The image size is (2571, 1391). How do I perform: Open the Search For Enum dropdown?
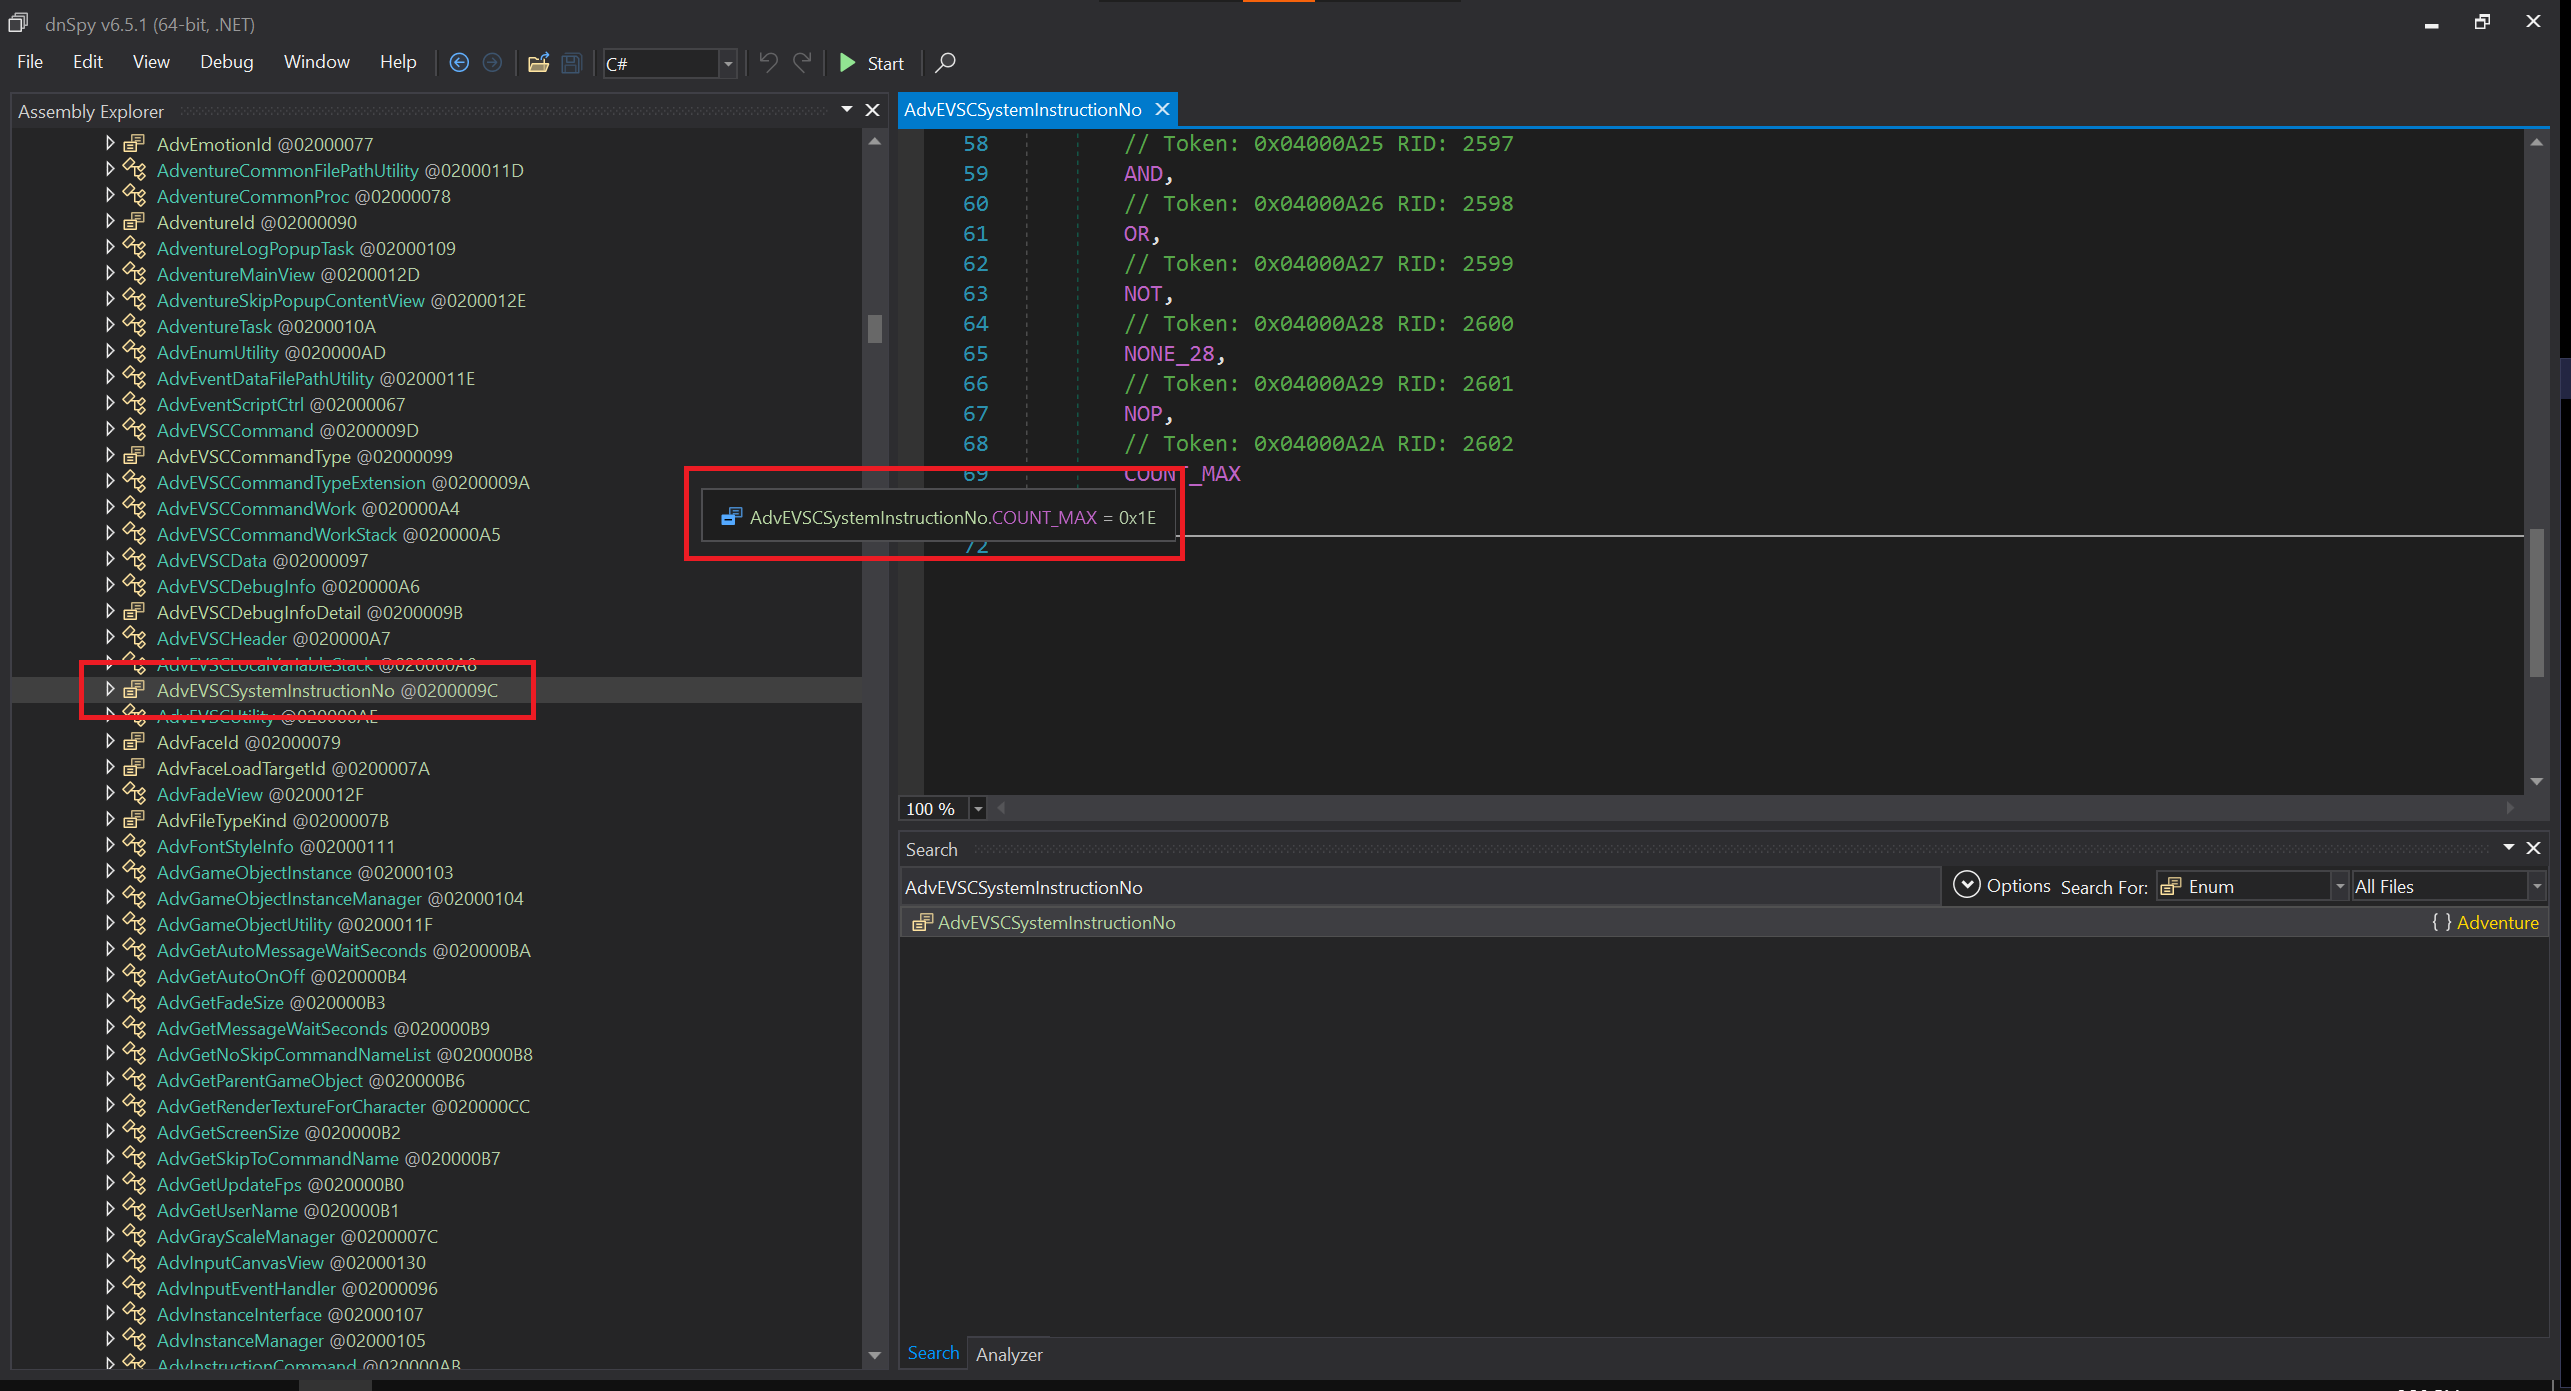2339,887
